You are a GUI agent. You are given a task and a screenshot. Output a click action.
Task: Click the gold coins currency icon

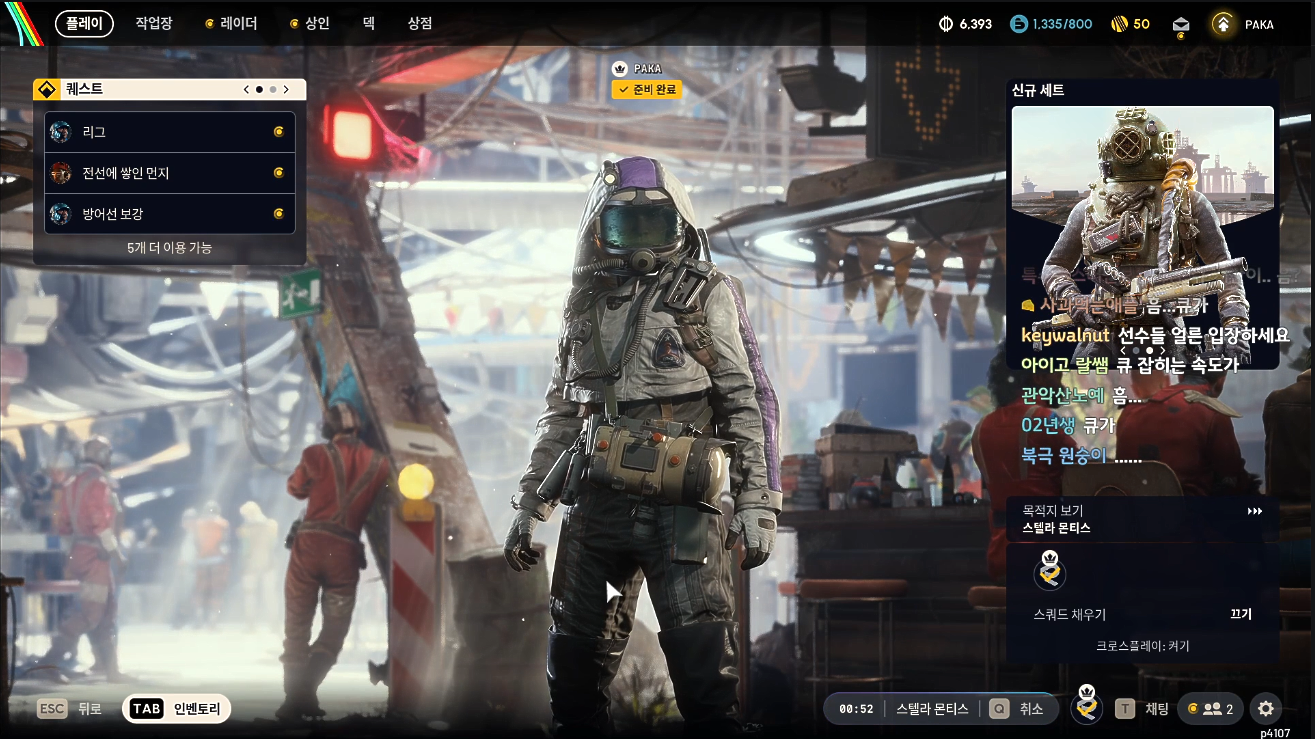tap(1120, 24)
